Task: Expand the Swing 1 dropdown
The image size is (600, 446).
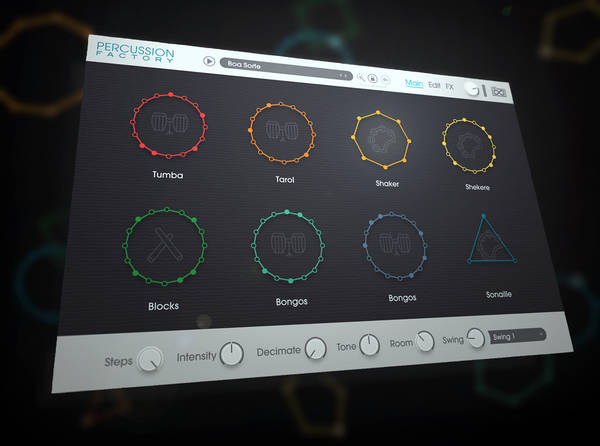Action: click(518, 336)
